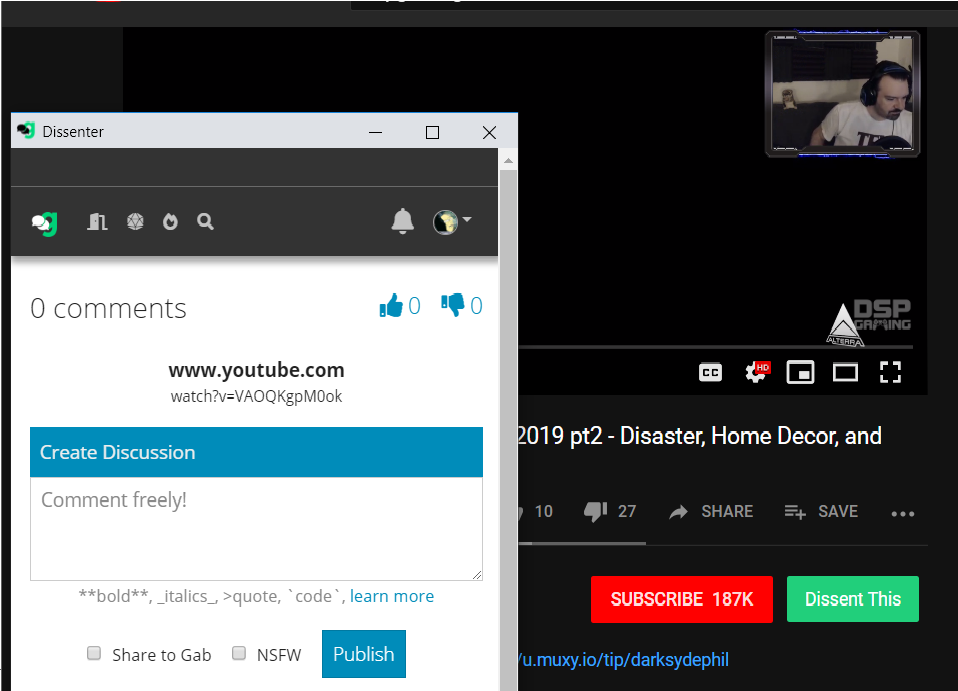Click the SUBSCRIBE 187K button

[682, 599]
